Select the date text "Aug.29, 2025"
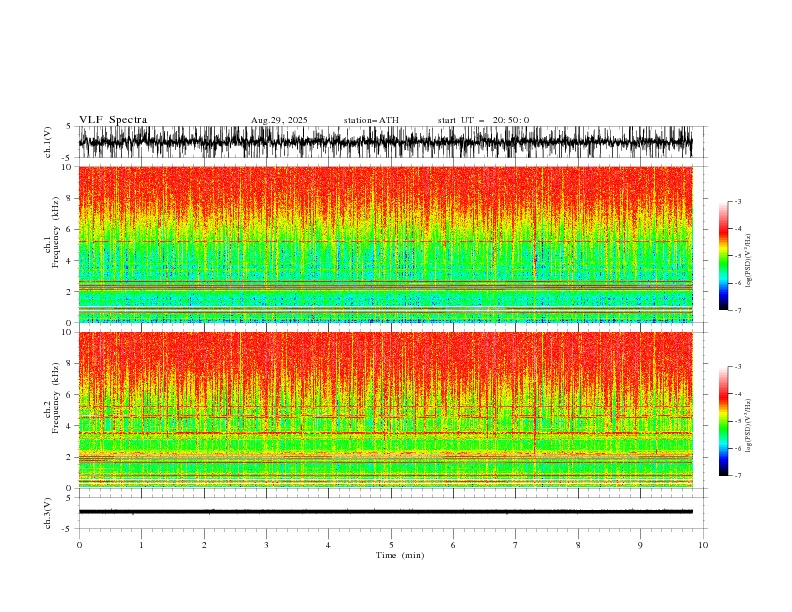The width and height of the screenshot is (792, 612). [279, 120]
